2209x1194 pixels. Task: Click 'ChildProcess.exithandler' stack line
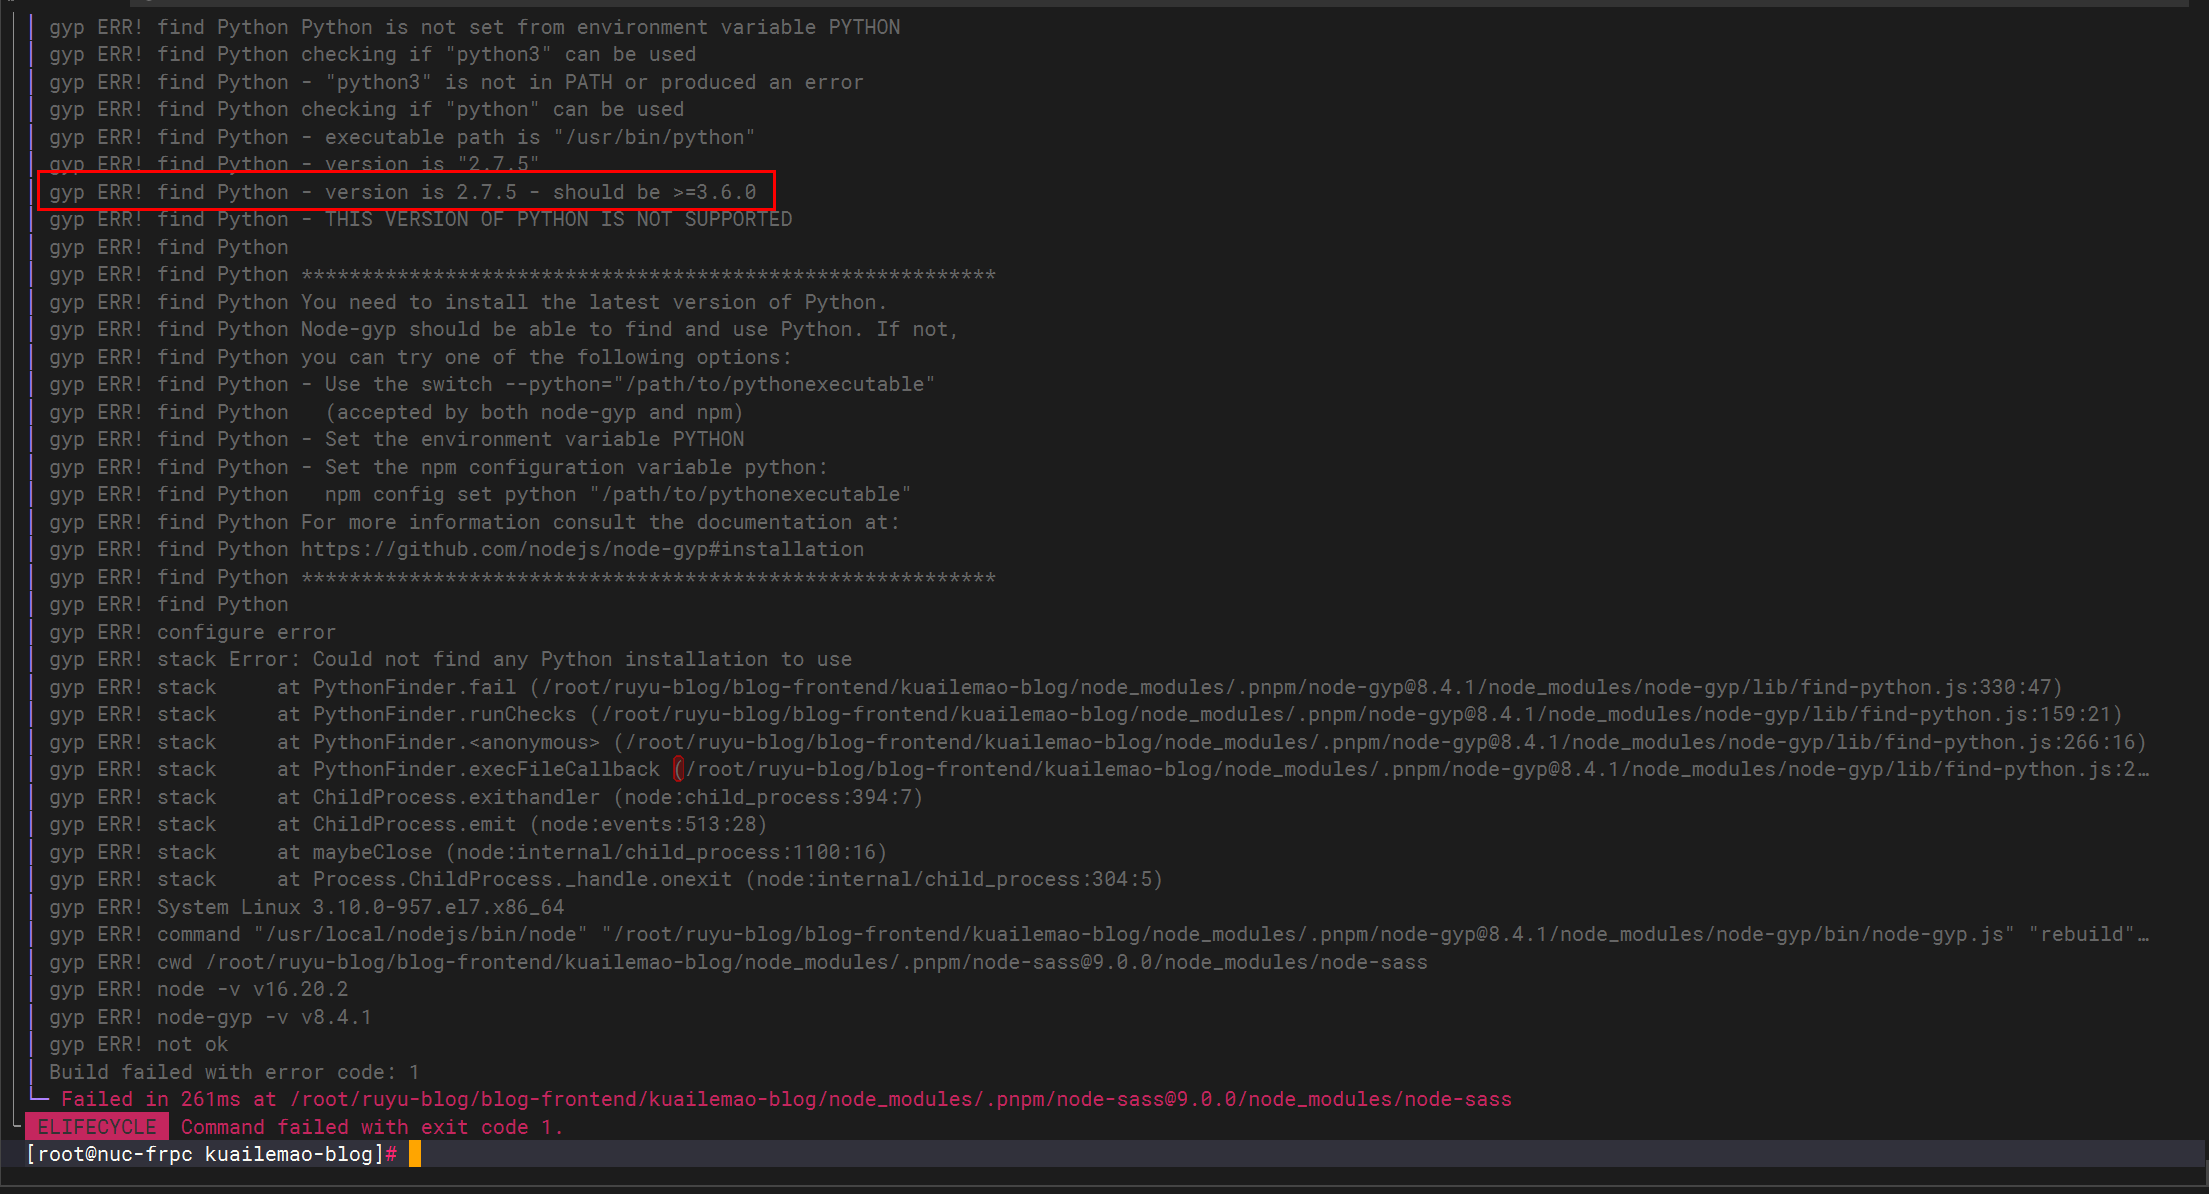pos(486,797)
